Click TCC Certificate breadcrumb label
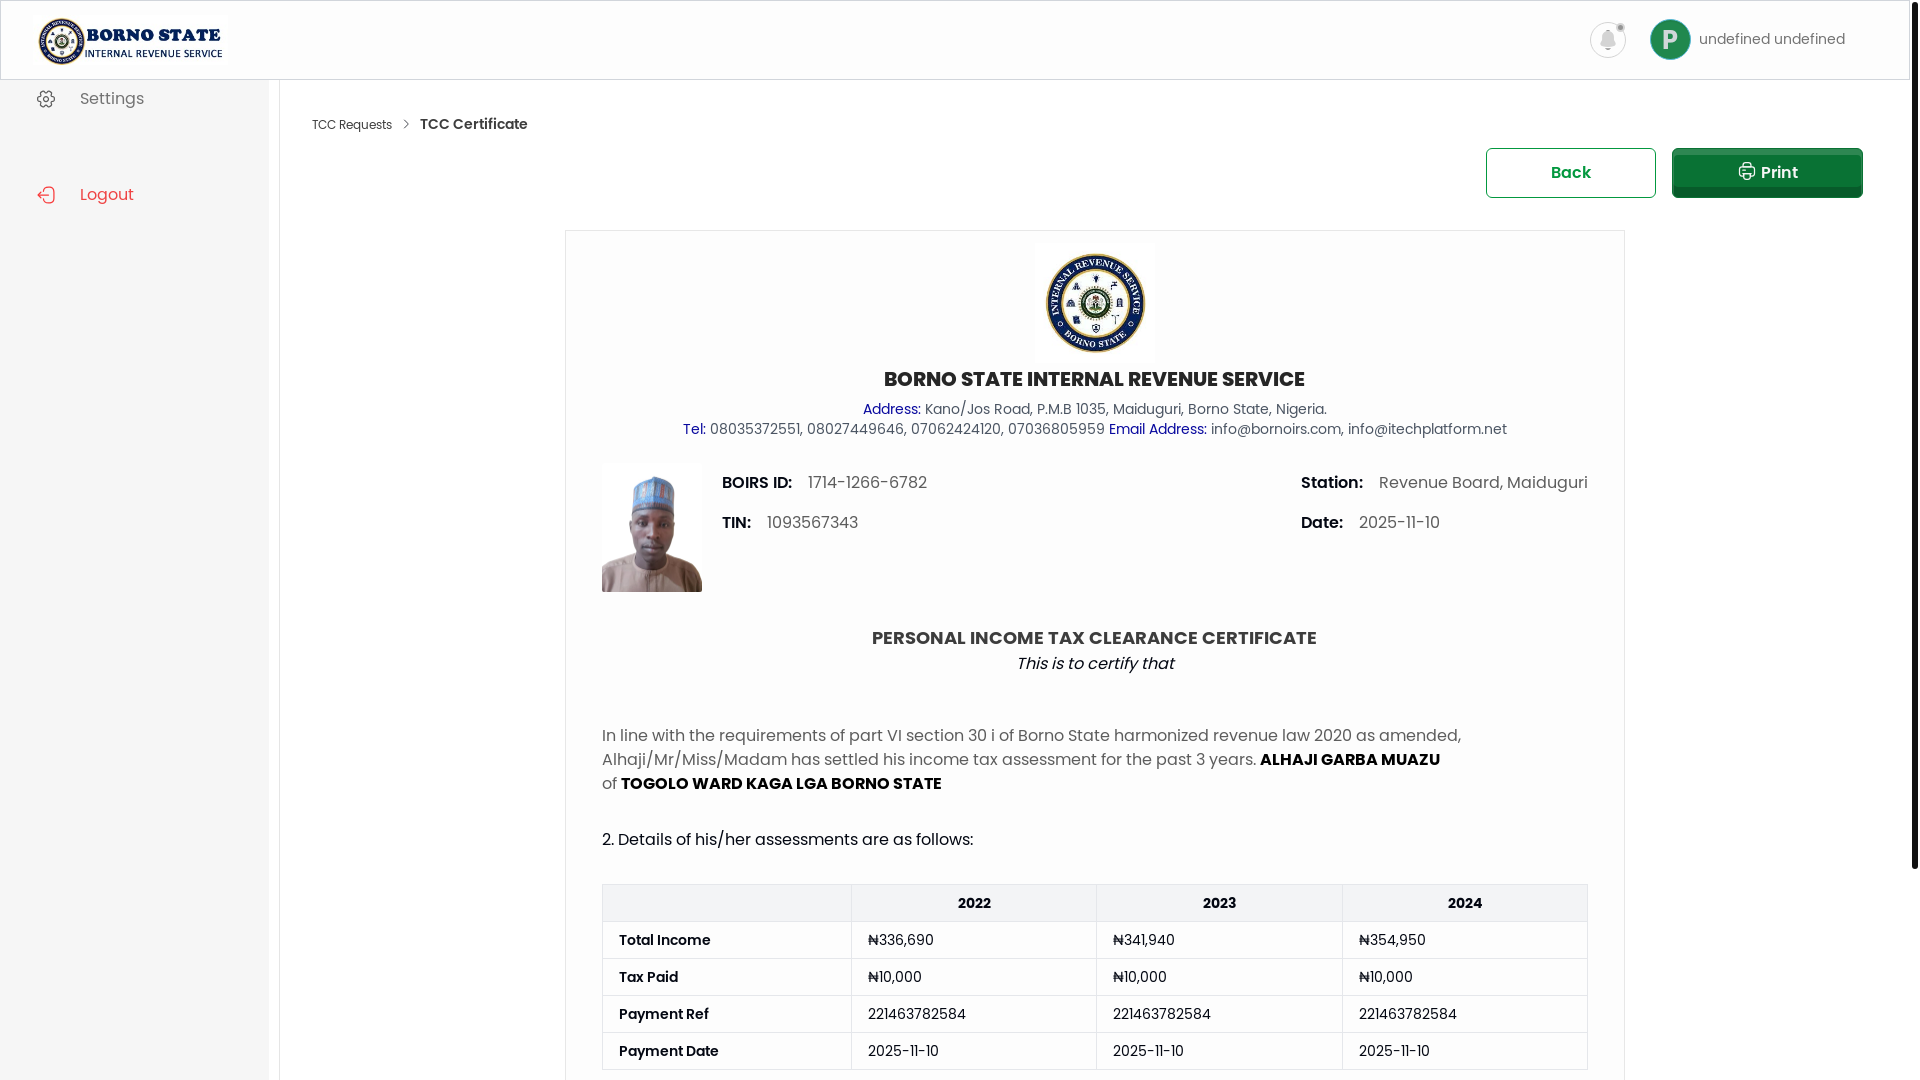The image size is (1920, 1080). [x=474, y=124]
